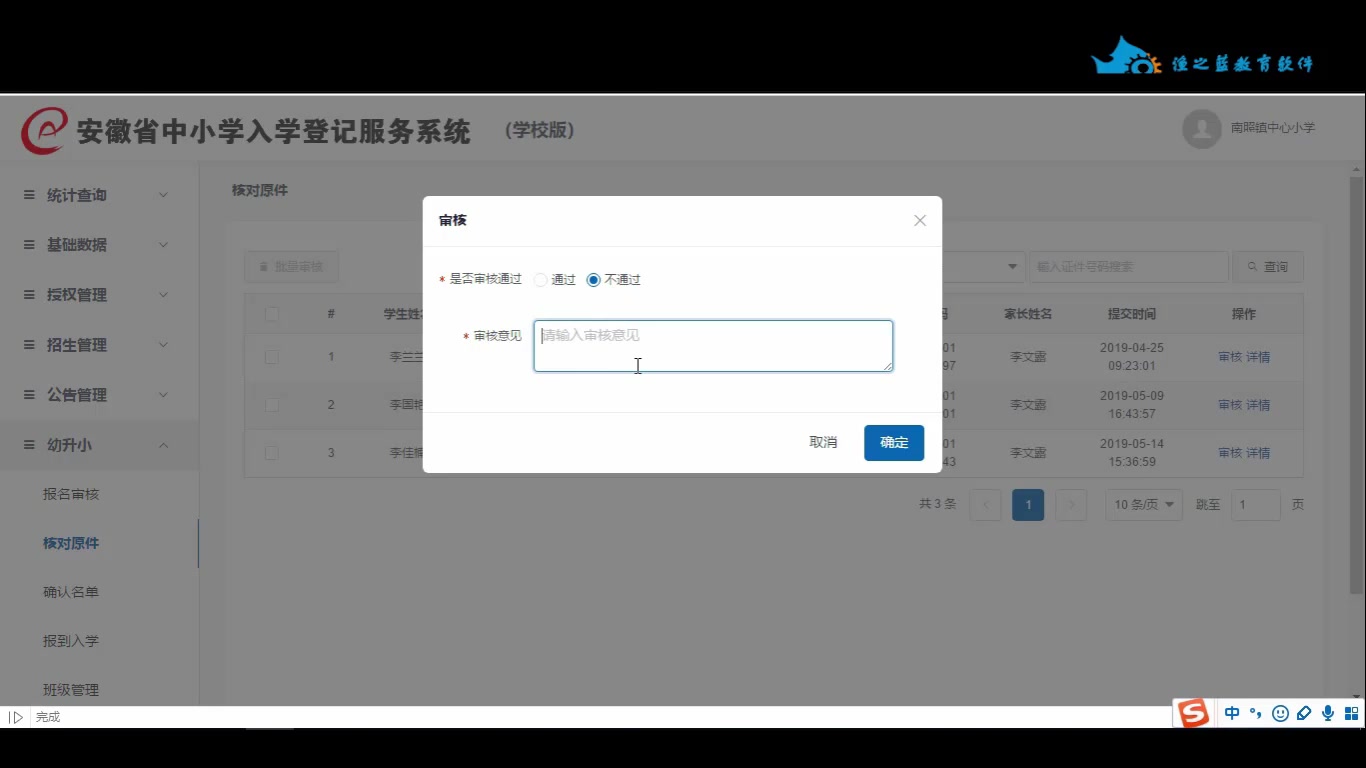The height and width of the screenshot is (768, 1366).
Task: Click the pen skin icon in IME bar
Action: click(1304, 713)
